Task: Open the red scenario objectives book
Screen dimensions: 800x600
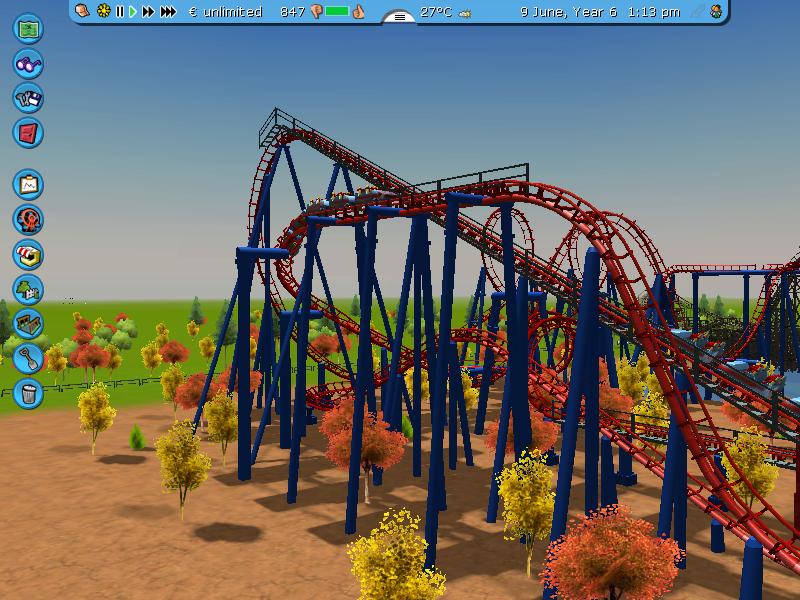Action: click(x=28, y=133)
